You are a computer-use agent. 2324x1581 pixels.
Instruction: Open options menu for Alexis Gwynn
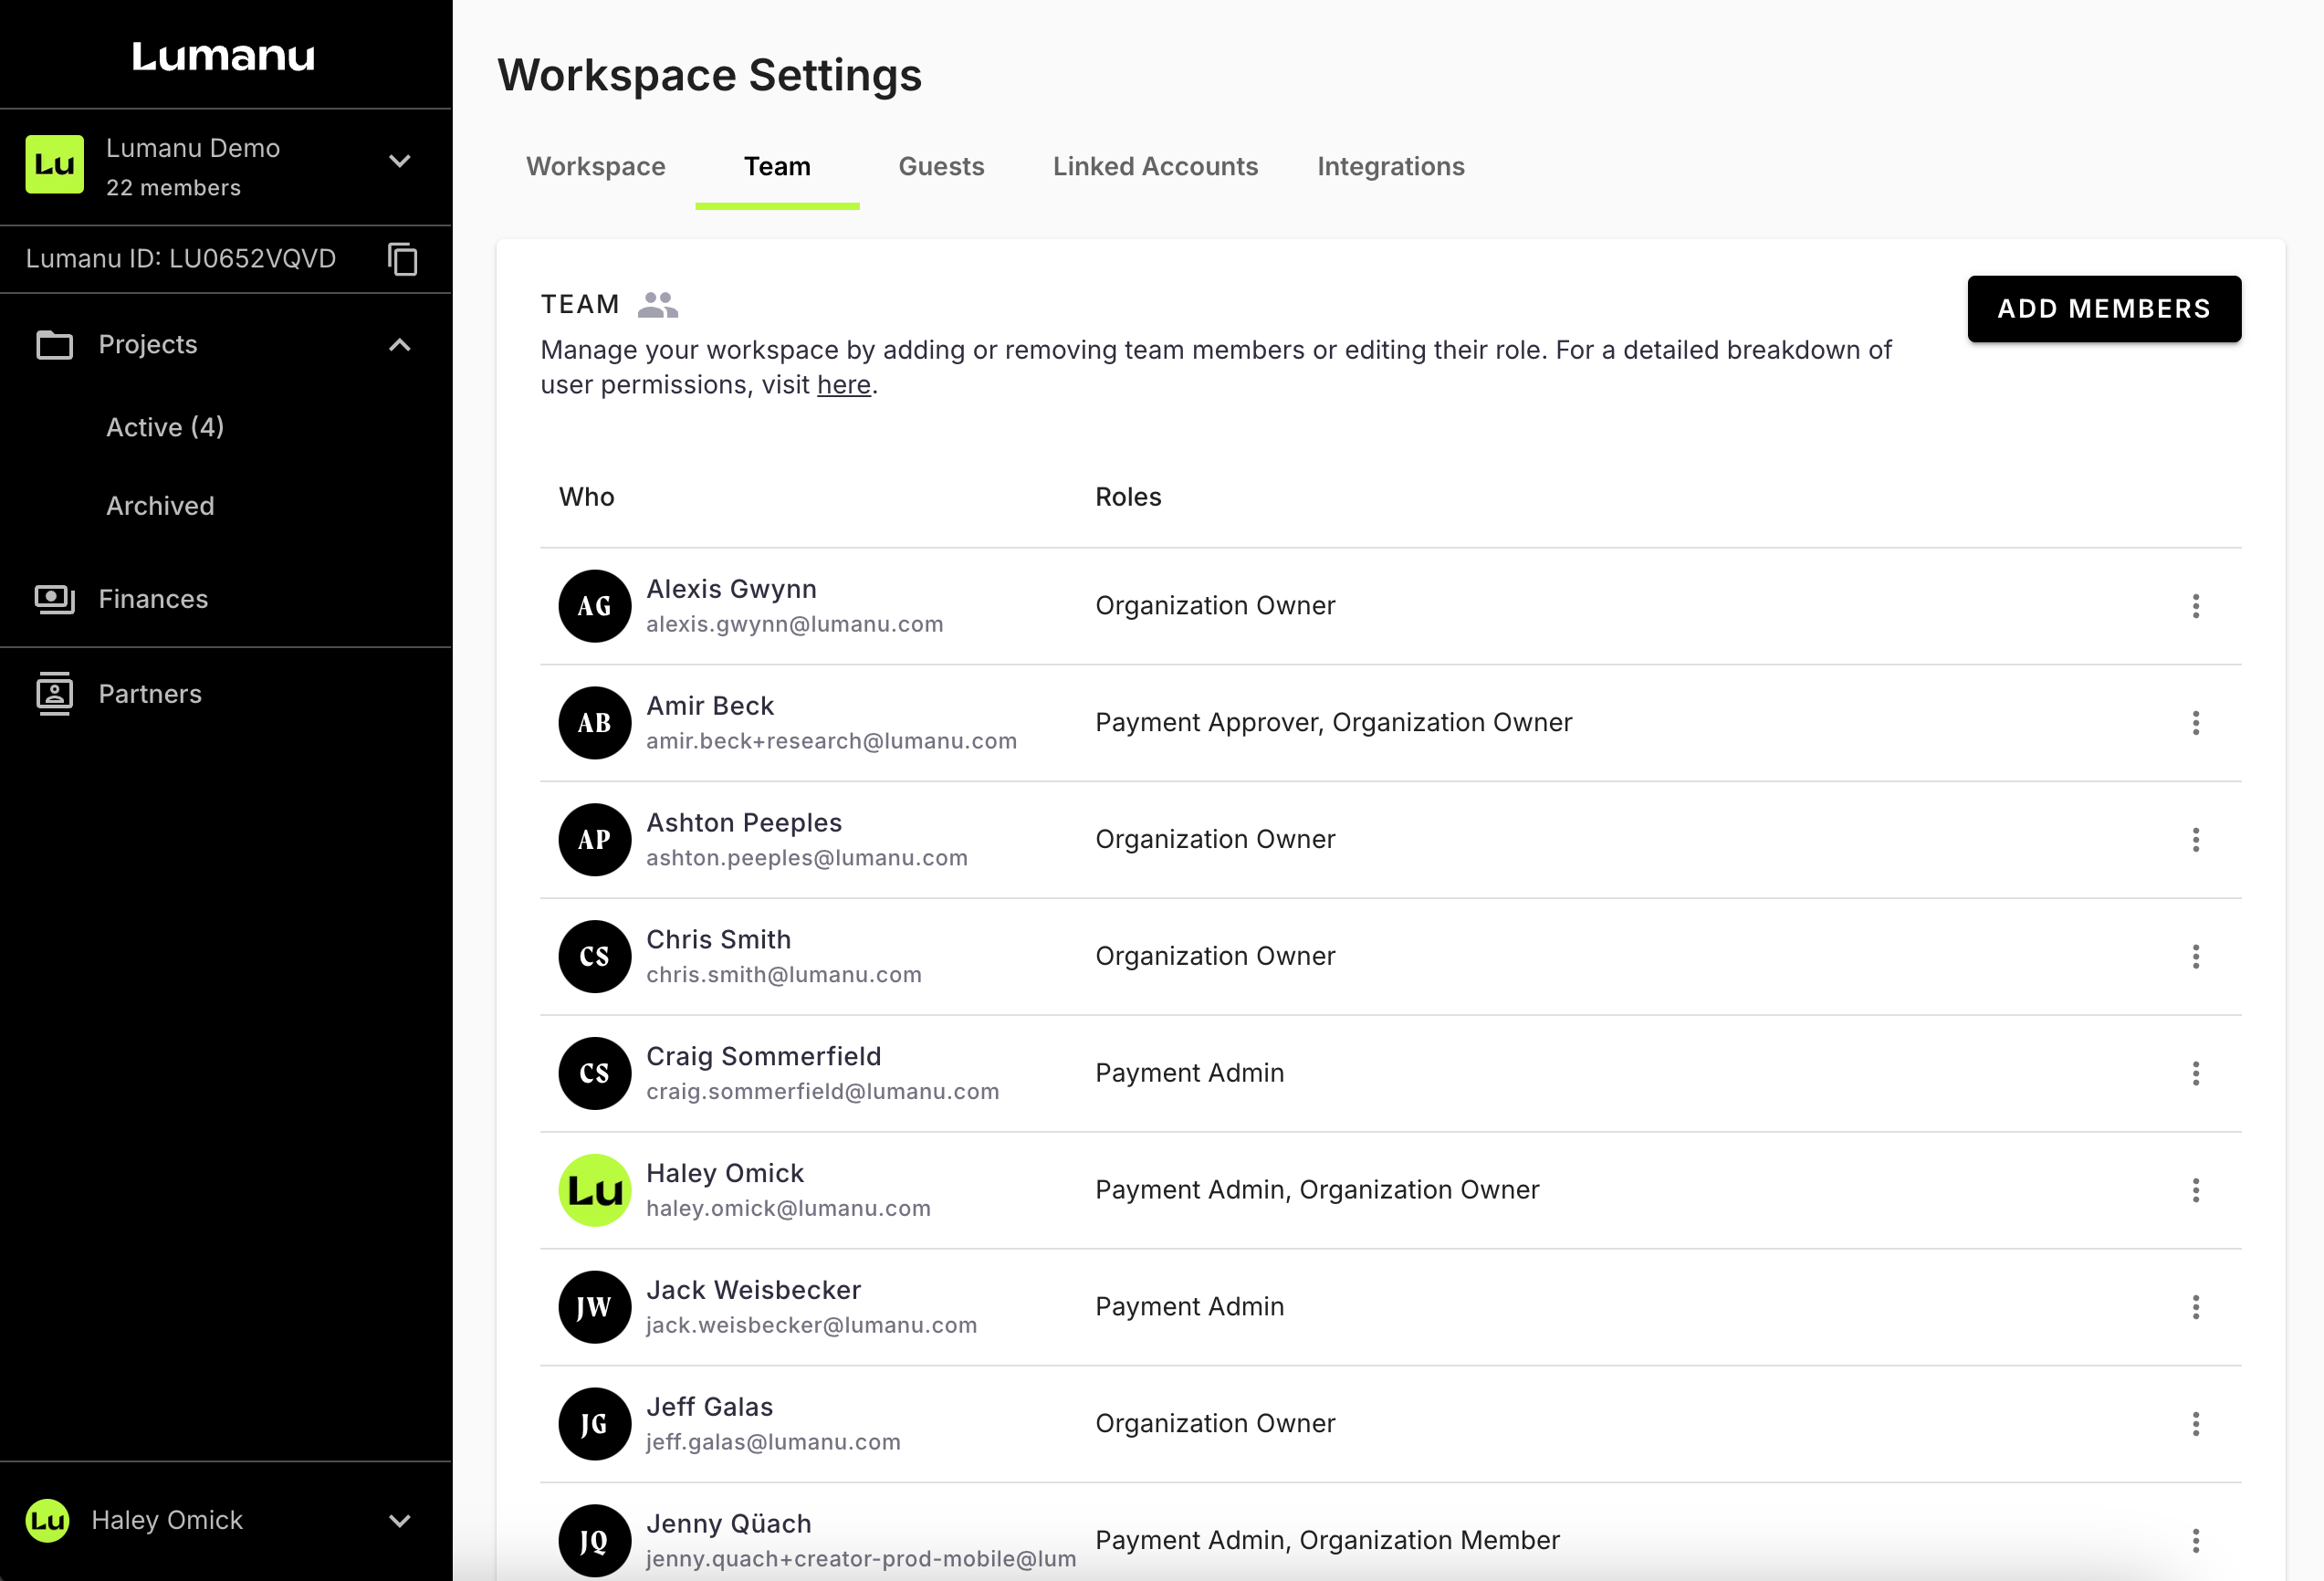click(2195, 606)
